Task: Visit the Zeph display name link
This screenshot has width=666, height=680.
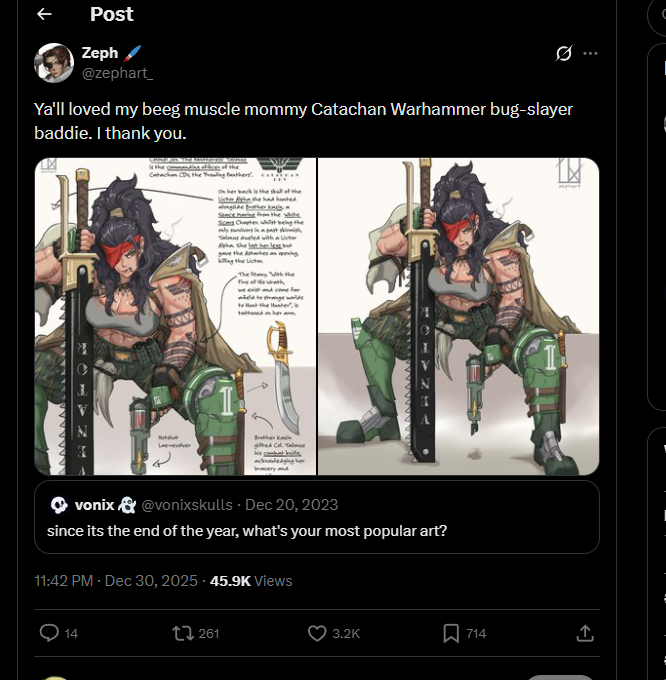Action: tap(100, 53)
